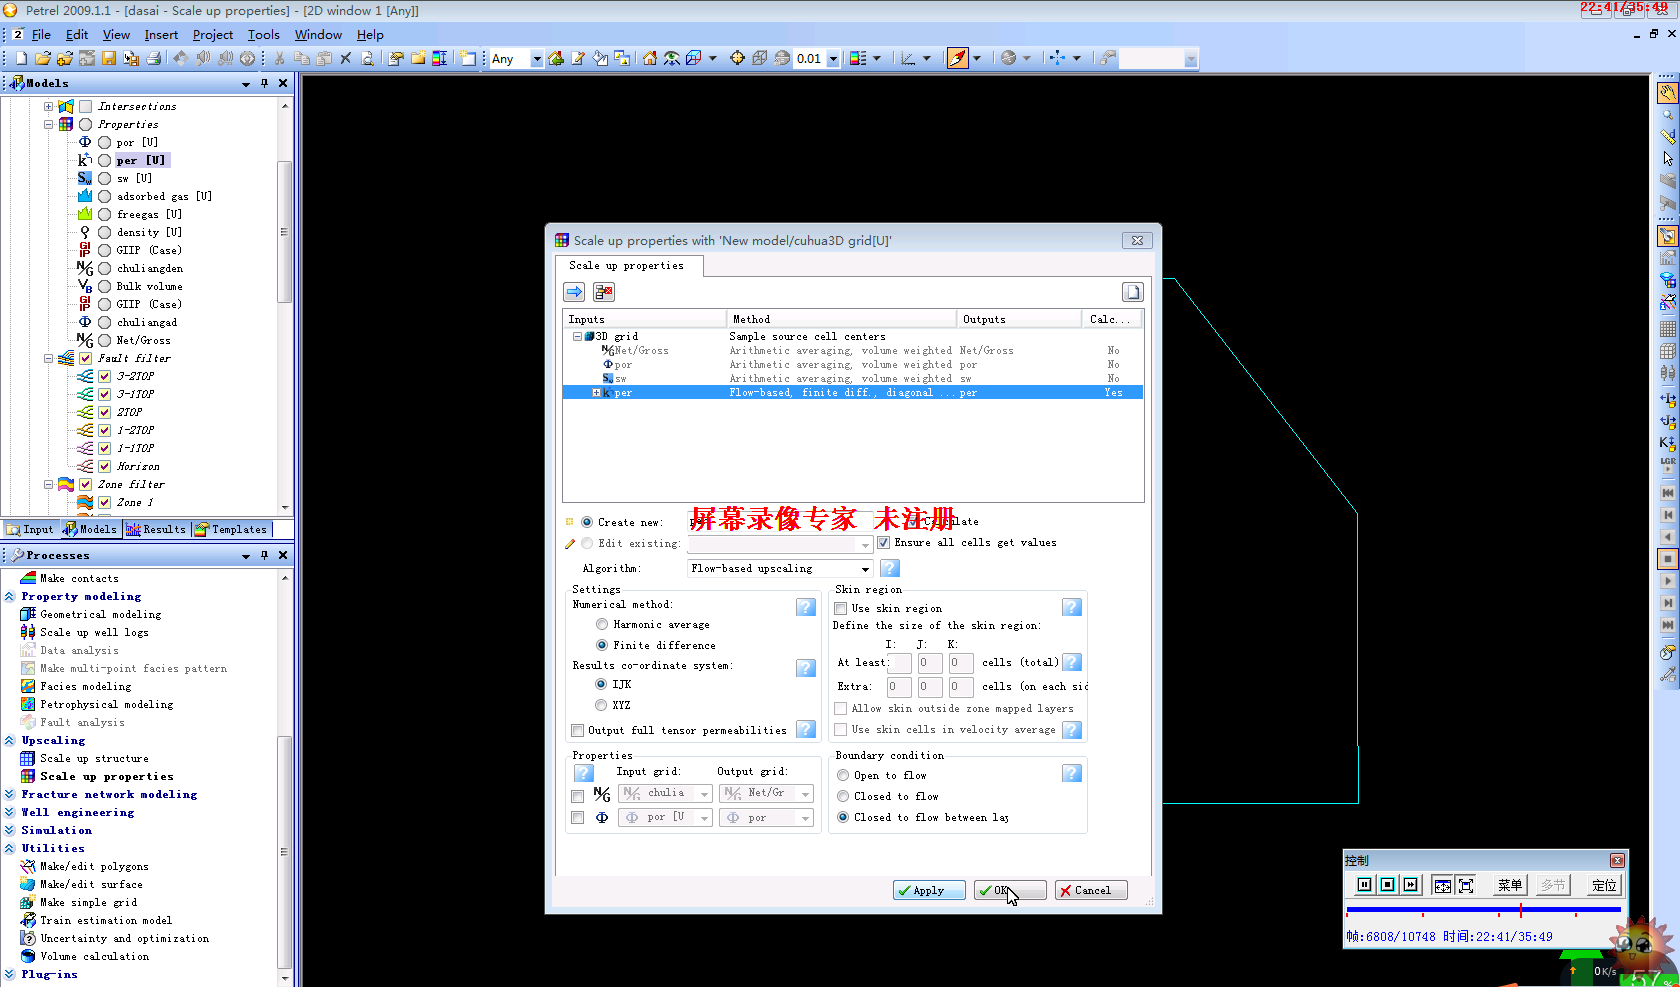Click the Open project folder icon
Image resolution: width=1680 pixels, height=987 pixels.
pos(43,59)
